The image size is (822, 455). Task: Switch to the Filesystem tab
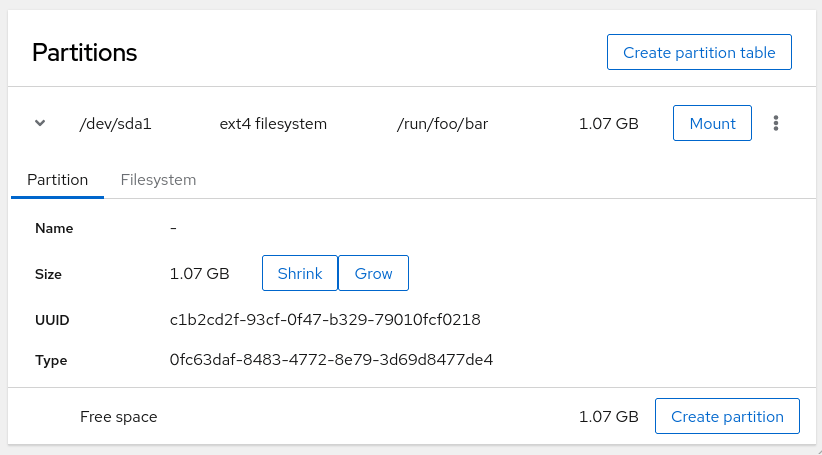point(158,180)
